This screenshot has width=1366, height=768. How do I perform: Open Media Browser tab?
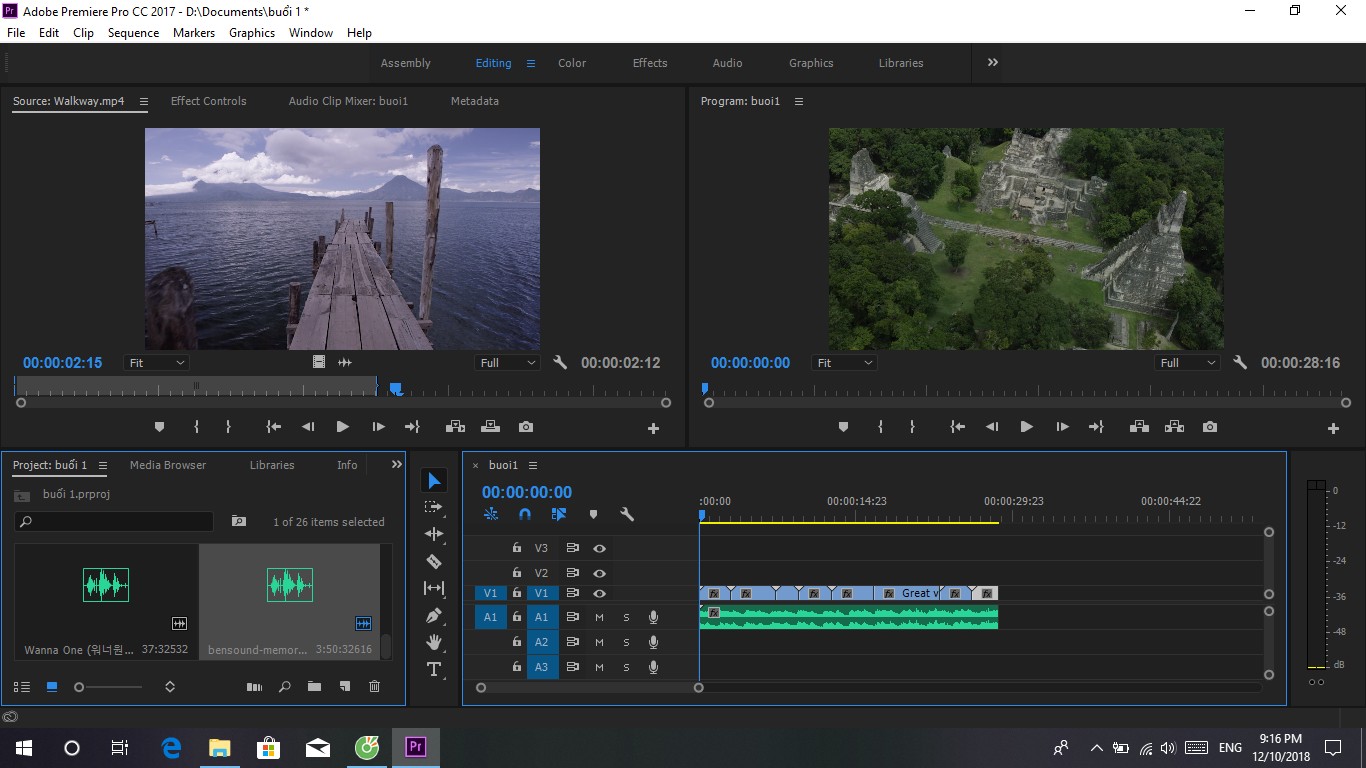click(168, 465)
